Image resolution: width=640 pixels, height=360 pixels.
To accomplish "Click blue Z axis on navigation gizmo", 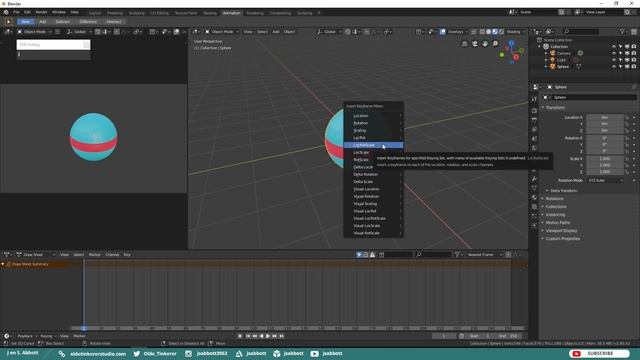I will pyautogui.click(x=511, y=42).
